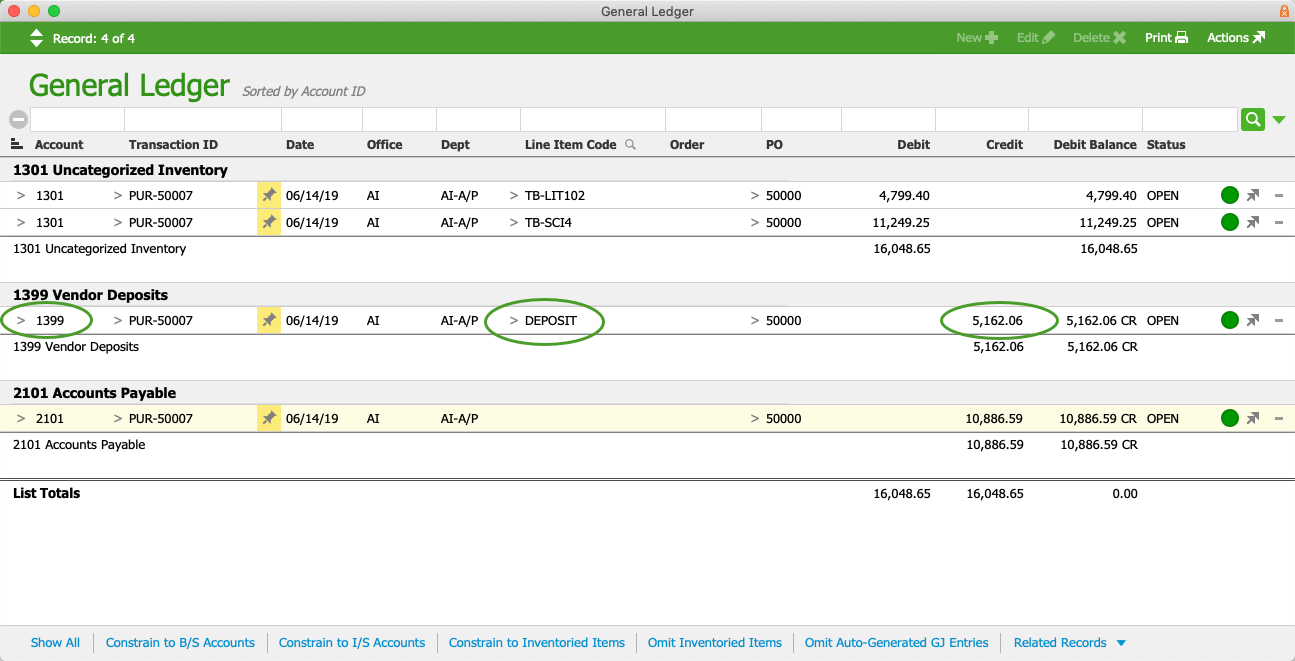Click green status circle in TB-LIT102 row

tap(1230, 195)
